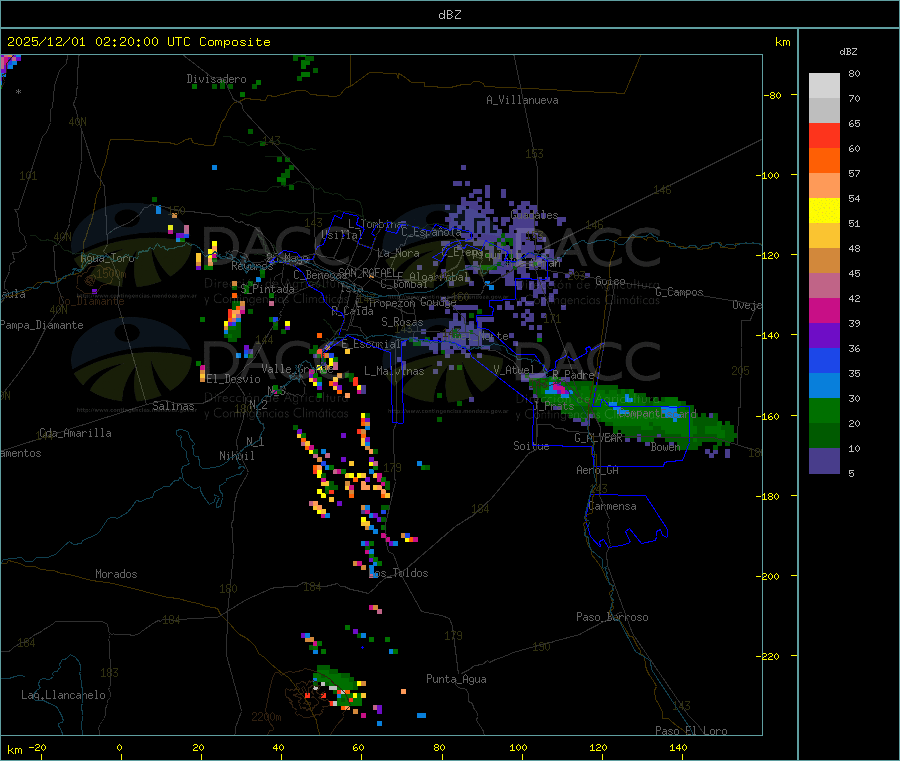Click the 'dBZ' title at the top
900x761 pixels.
tap(449, 15)
